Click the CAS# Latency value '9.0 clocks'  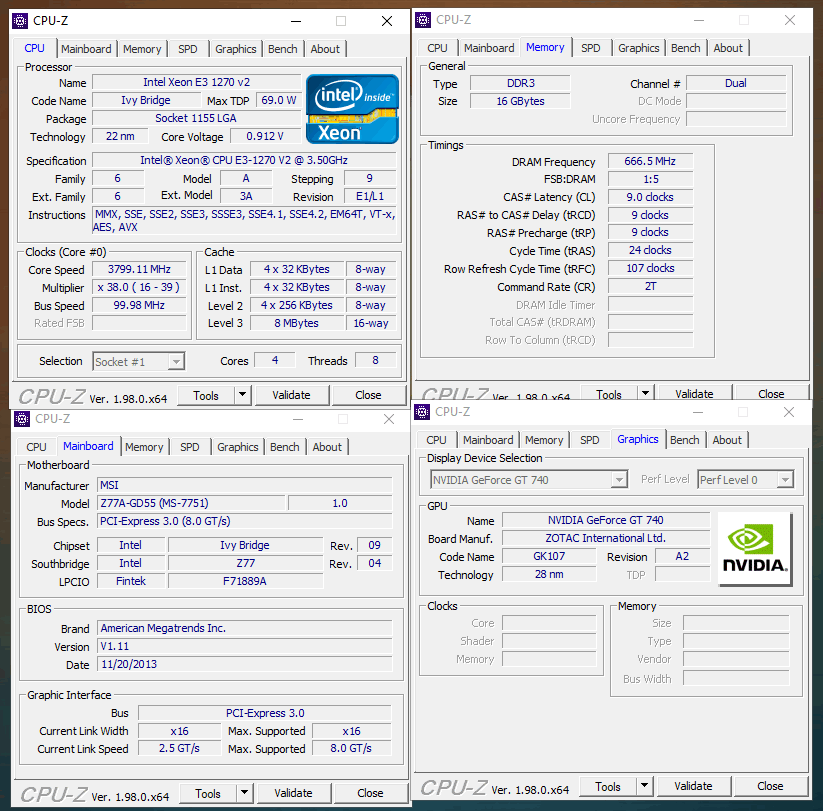click(x=650, y=197)
